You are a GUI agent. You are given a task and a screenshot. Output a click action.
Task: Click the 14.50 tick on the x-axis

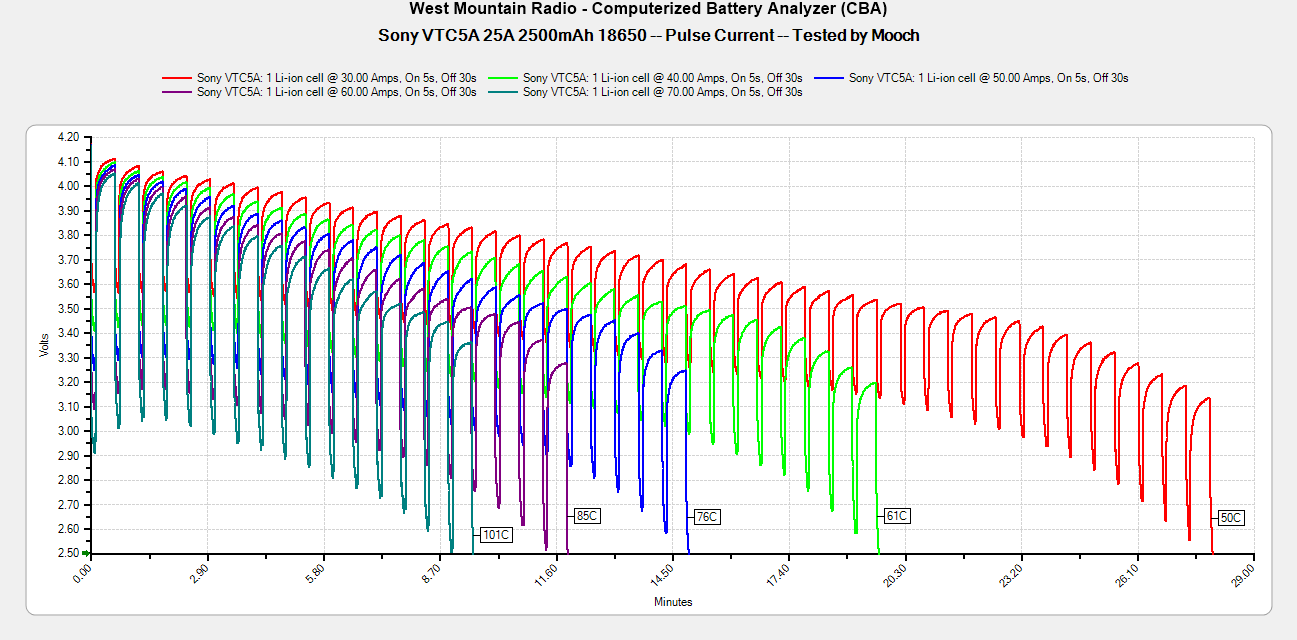coord(662,574)
